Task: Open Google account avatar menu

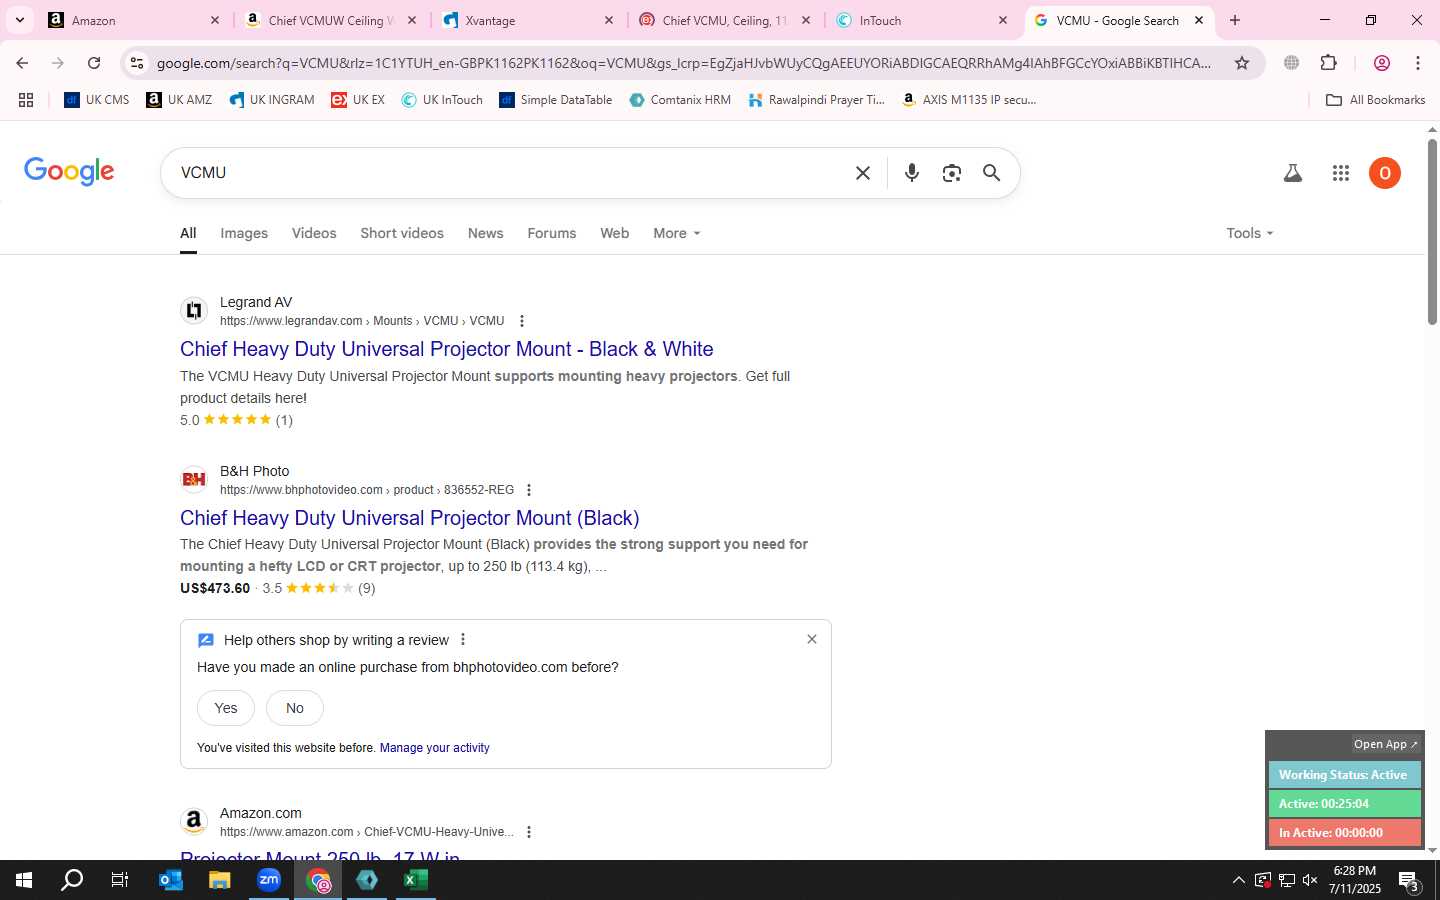Action: [1385, 173]
